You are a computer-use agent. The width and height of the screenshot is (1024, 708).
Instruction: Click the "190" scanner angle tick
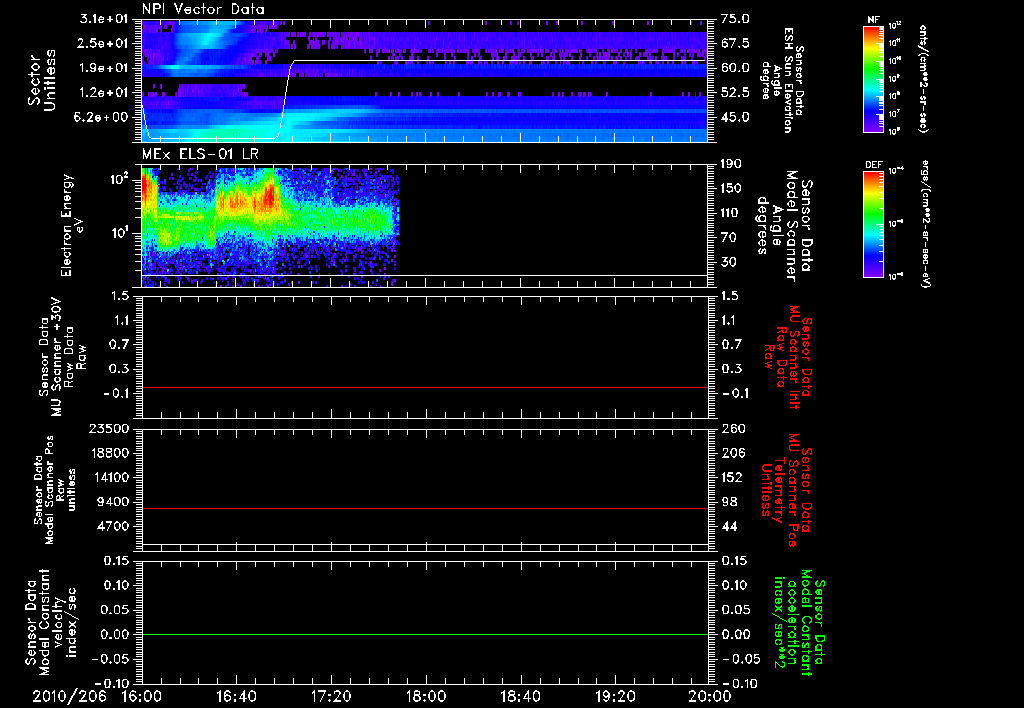(x=732, y=164)
